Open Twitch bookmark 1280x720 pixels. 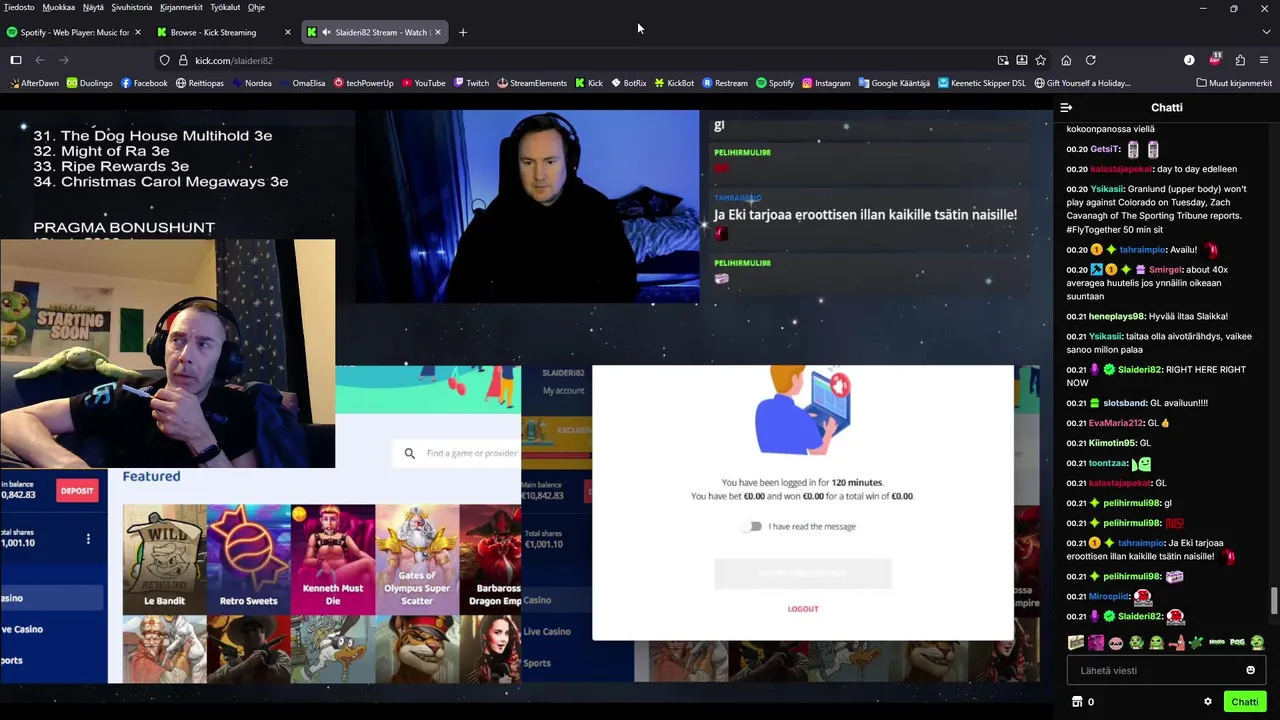[x=471, y=83]
